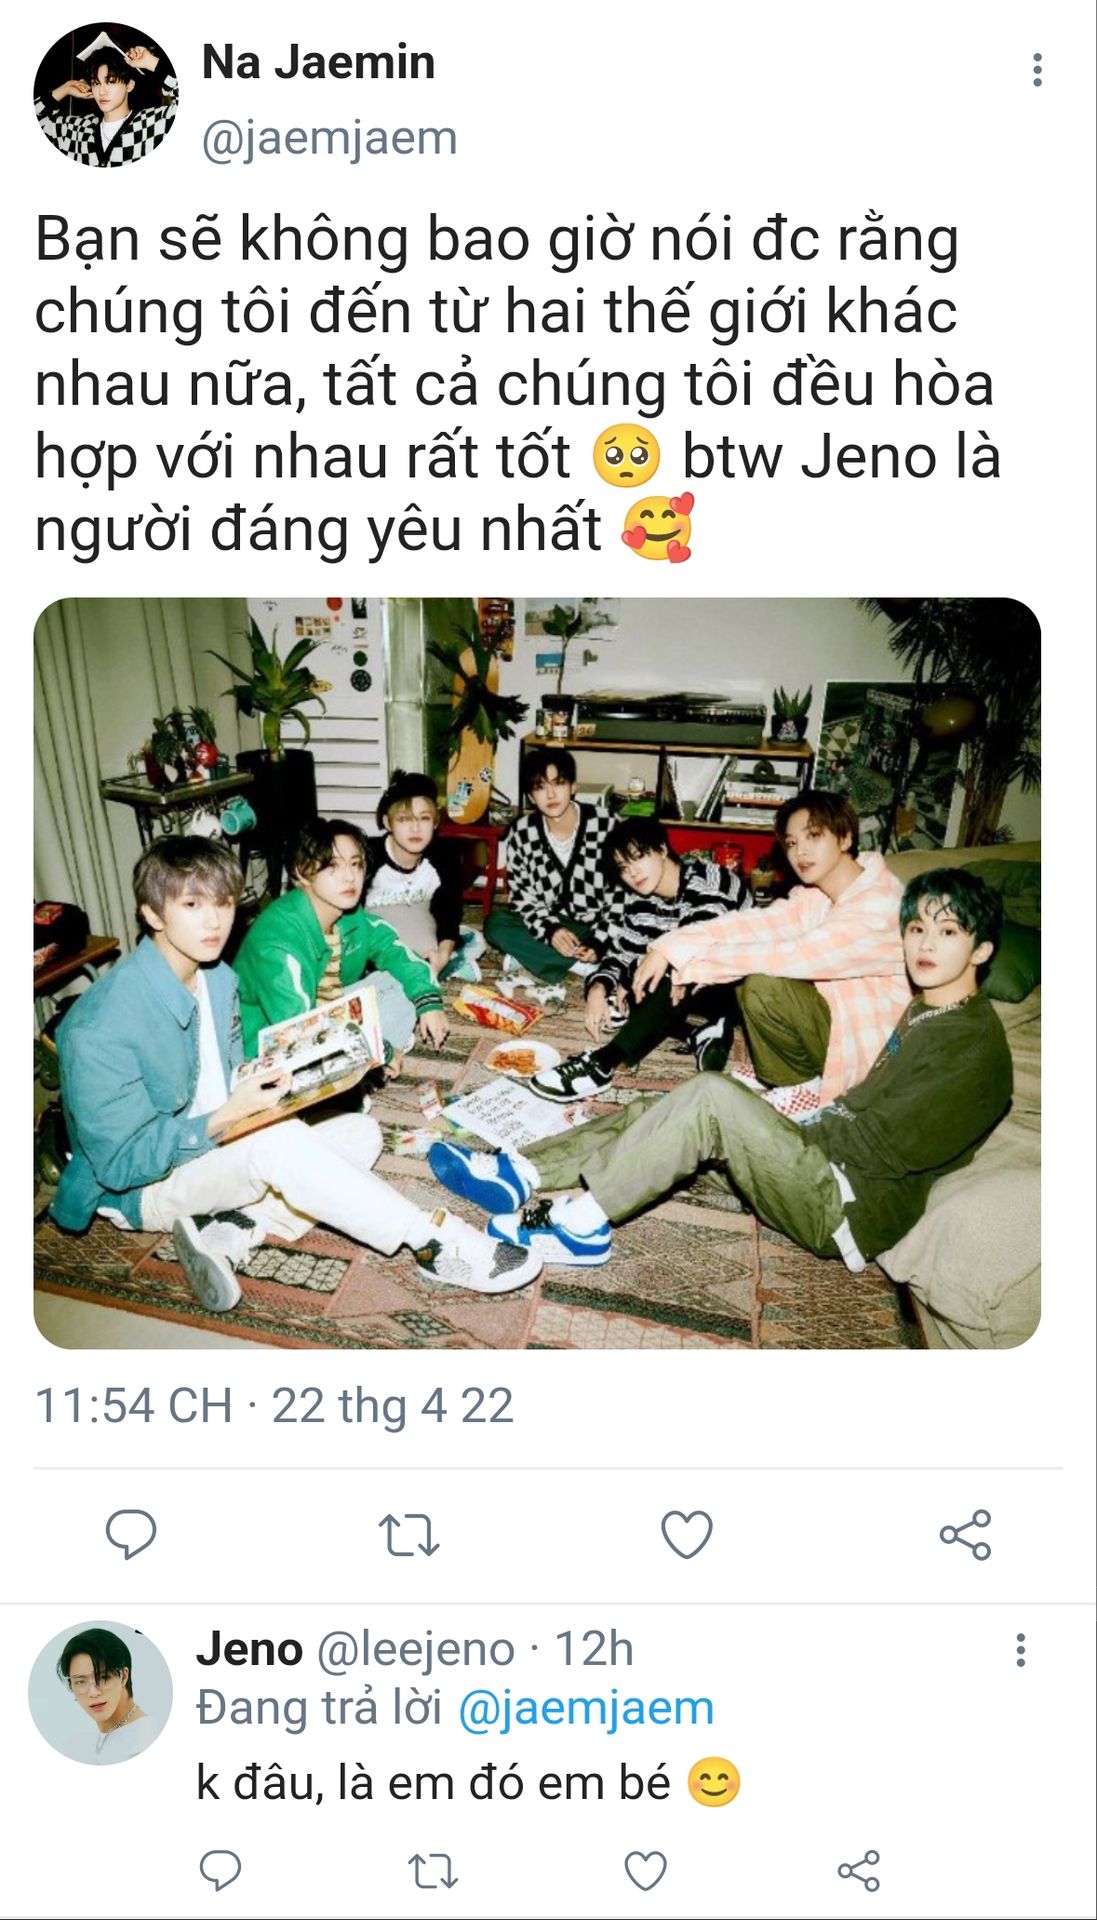1097x1920 pixels.
Task: Open Jeno's profile avatar
Action: (x=100, y=1692)
